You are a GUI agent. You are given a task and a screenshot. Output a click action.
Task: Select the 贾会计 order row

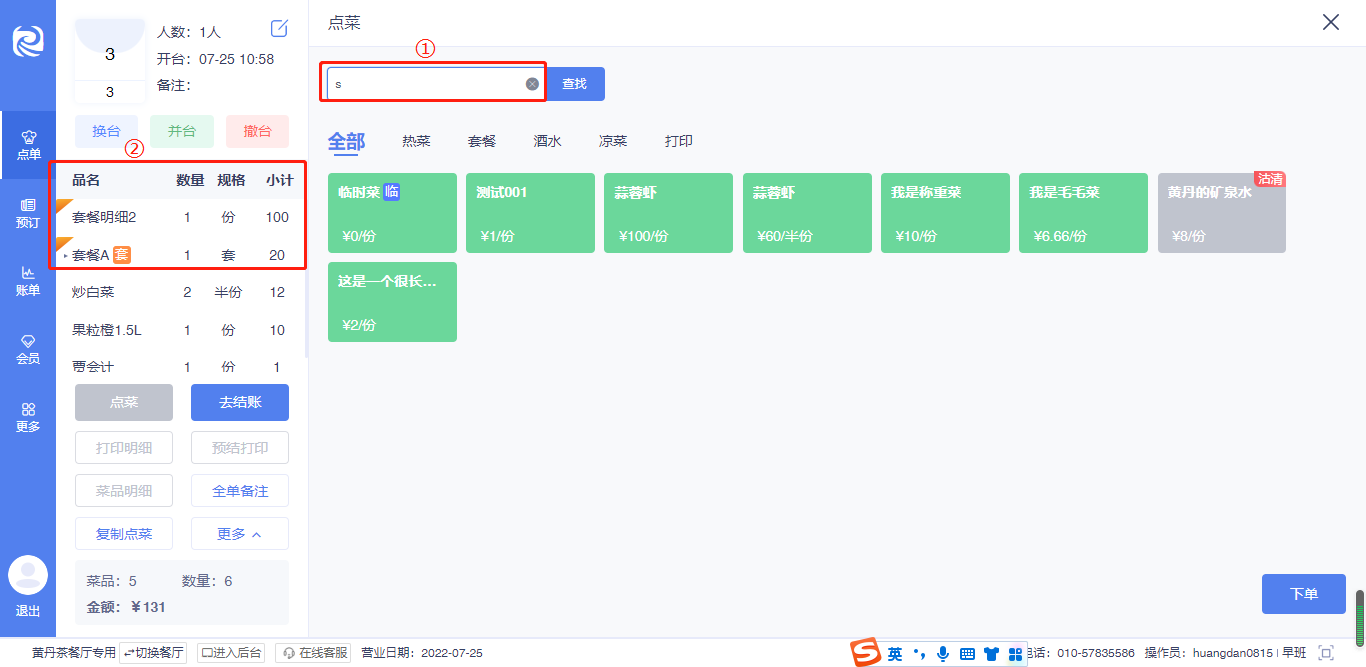pos(180,367)
